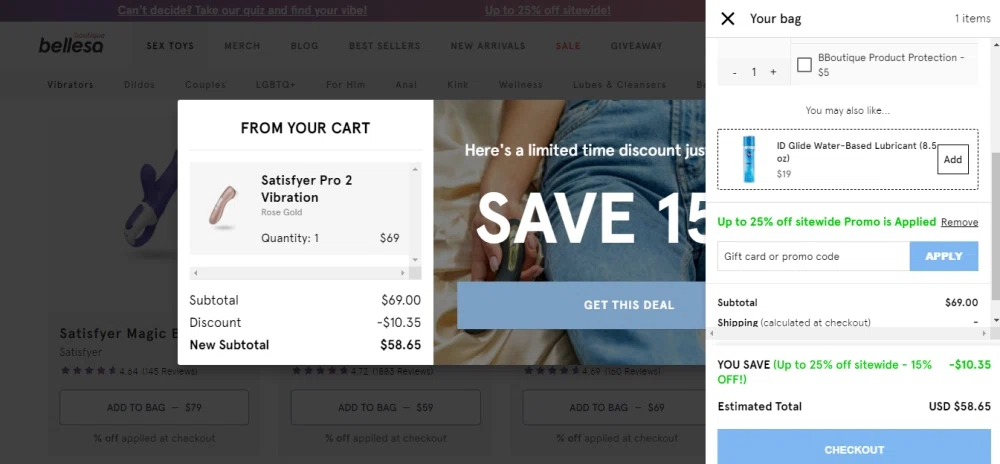Click the Satisfyer Pro 2 cart image
Image resolution: width=1000 pixels, height=464 pixels.
click(x=222, y=206)
